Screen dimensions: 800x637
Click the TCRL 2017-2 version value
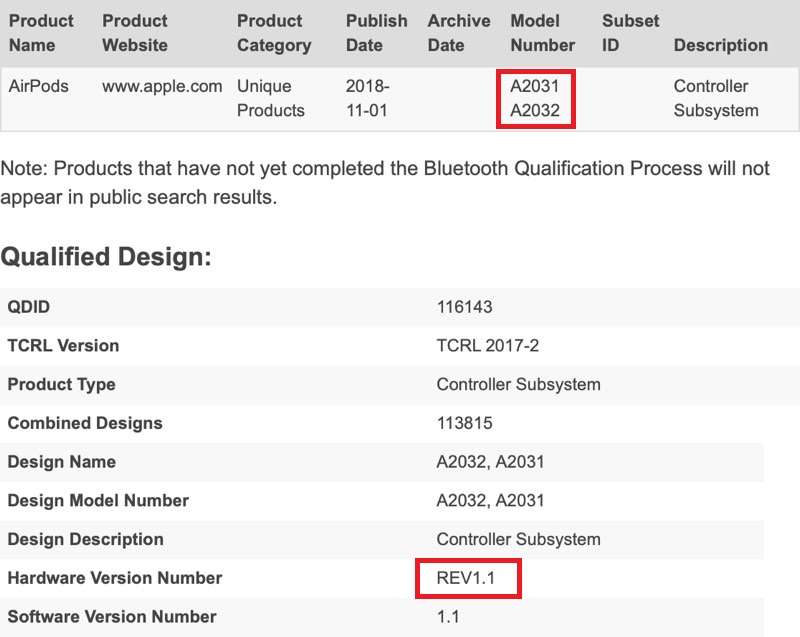pyautogui.click(x=488, y=346)
